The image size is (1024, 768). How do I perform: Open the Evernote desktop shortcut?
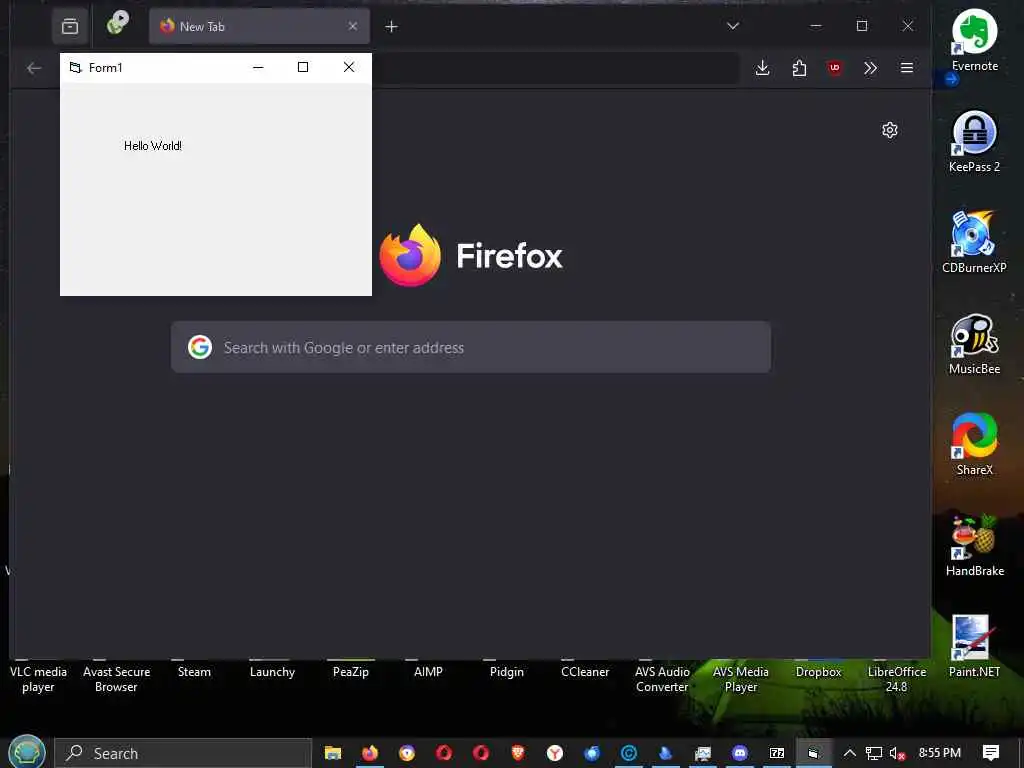[974, 39]
